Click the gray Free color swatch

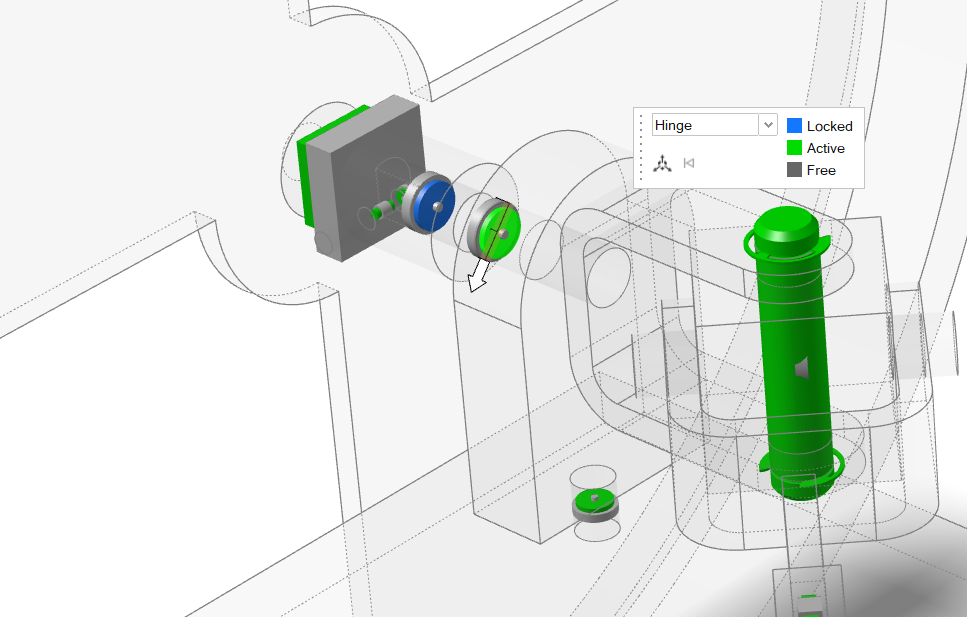coord(794,170)
